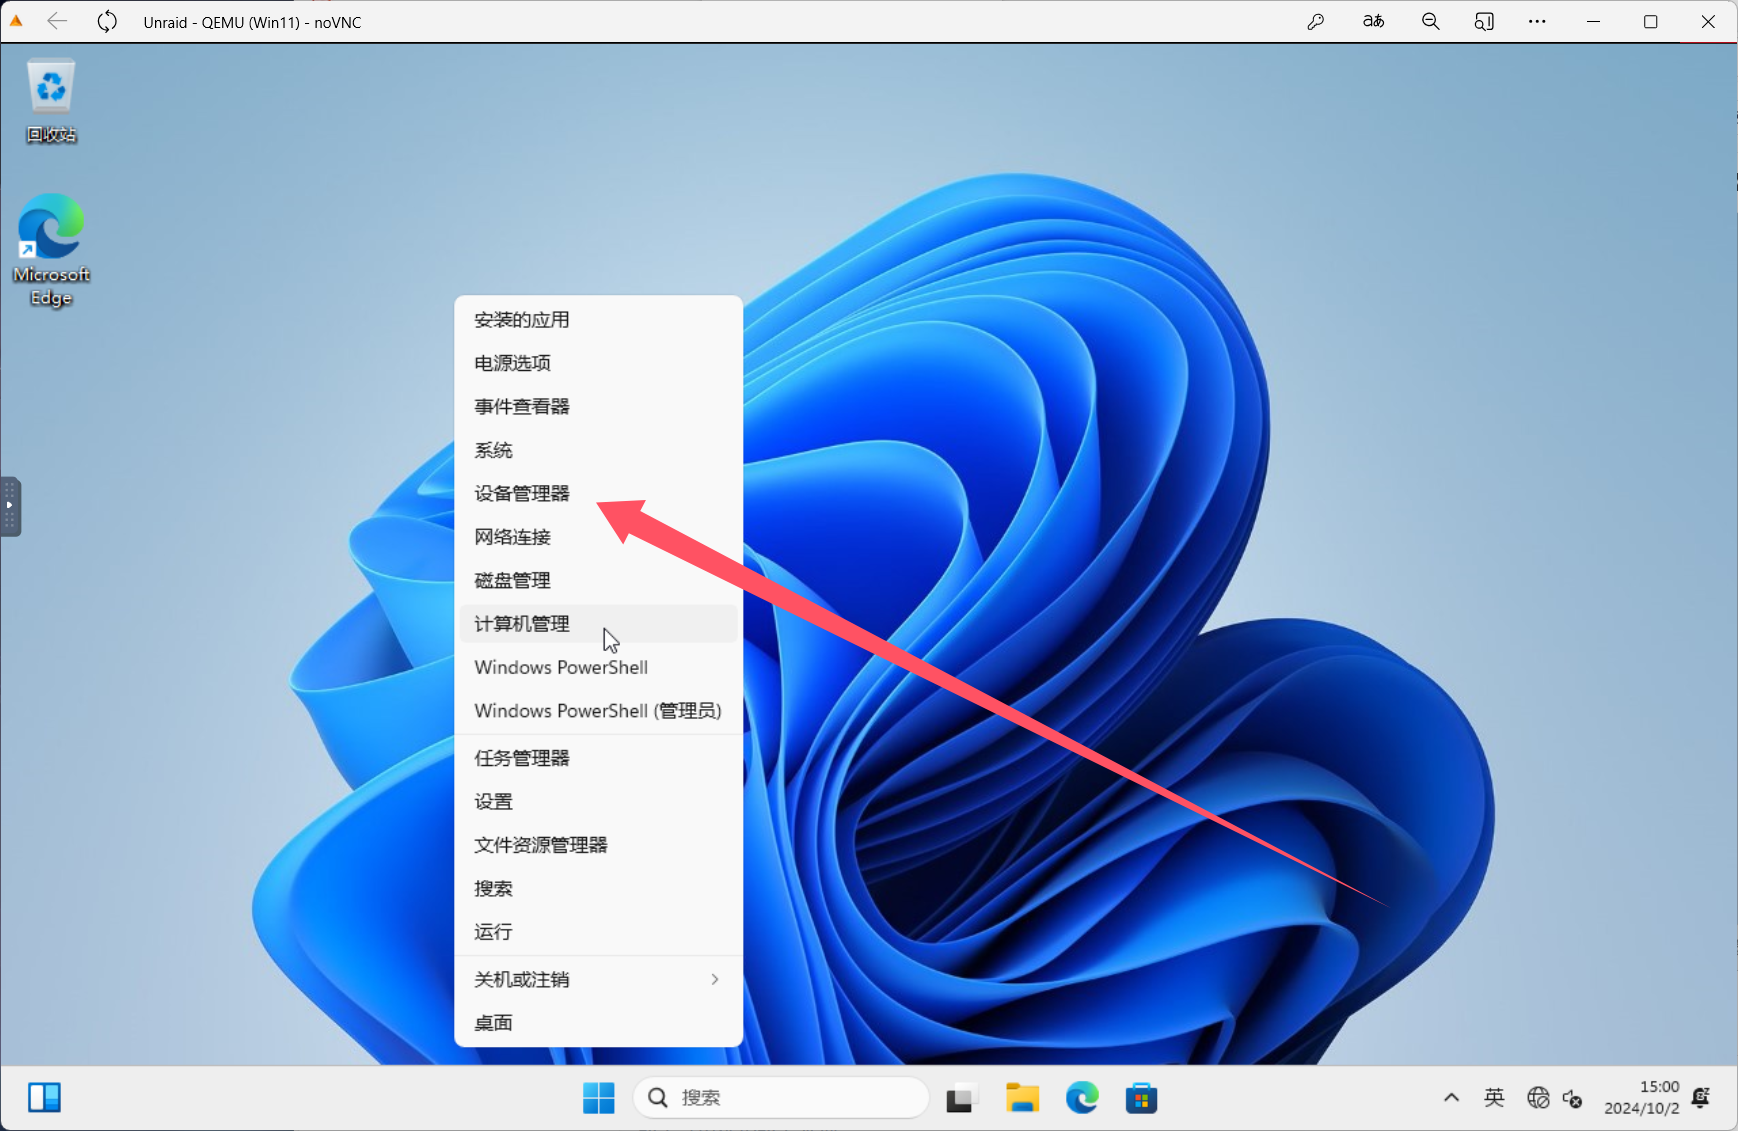Click the Task View taskbar icon

pos(960,1098)
